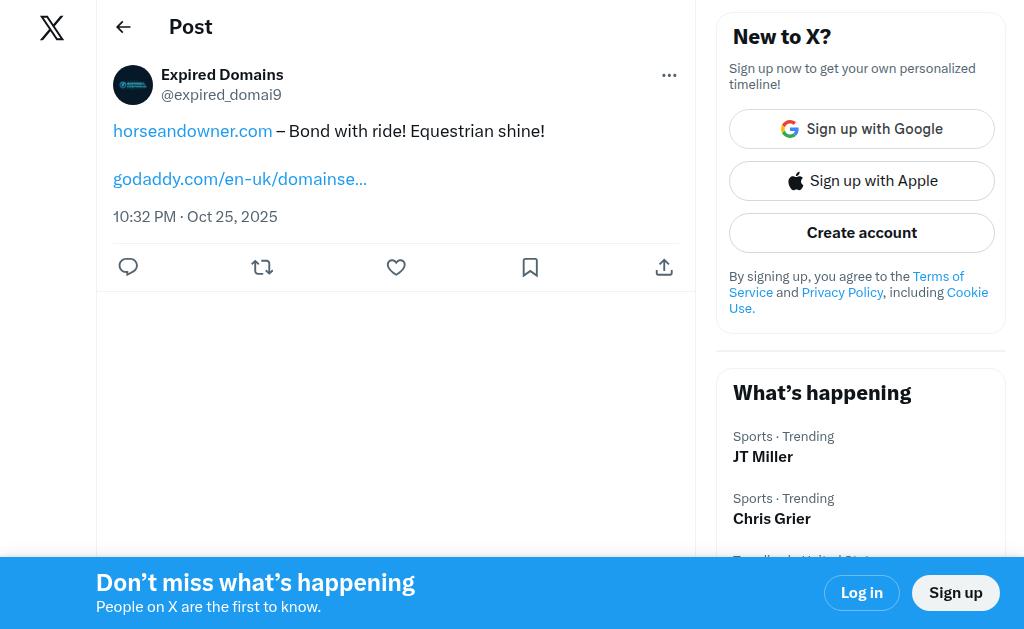Go back using the arrow icon
This screenshot has height=629, width=1024.
coord(123,27)
